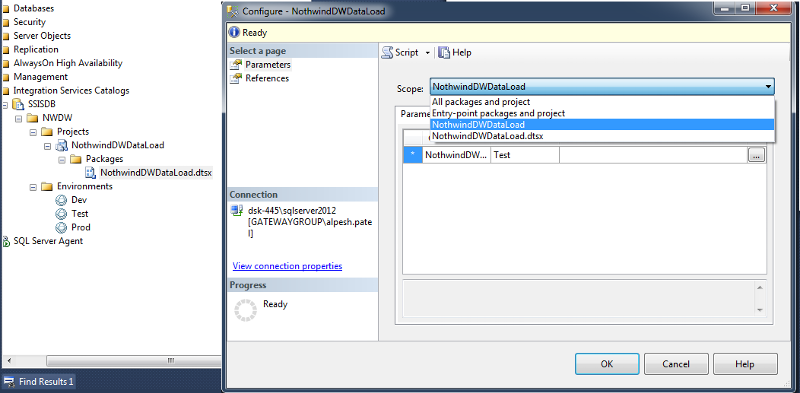Select SQL Server Agent in Object Explorer
800x393 pixels.
click(x=48, y=241)
